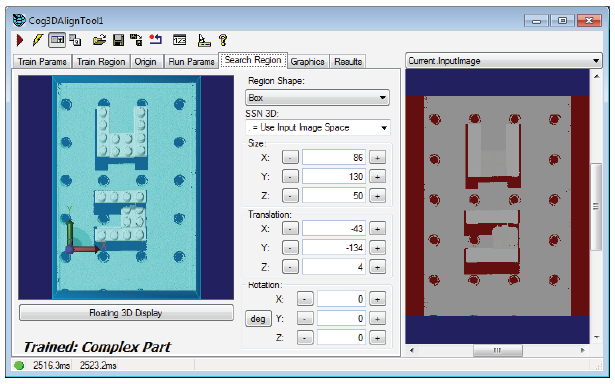Run the tool with red play icon
This screenshot has height=384, width=615.
pyautogui.click(x=20, y=40)
